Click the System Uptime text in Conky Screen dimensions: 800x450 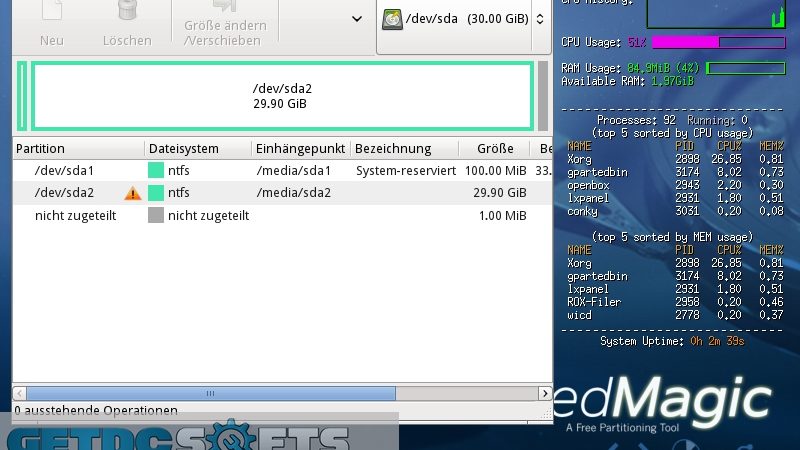point(672,341)
